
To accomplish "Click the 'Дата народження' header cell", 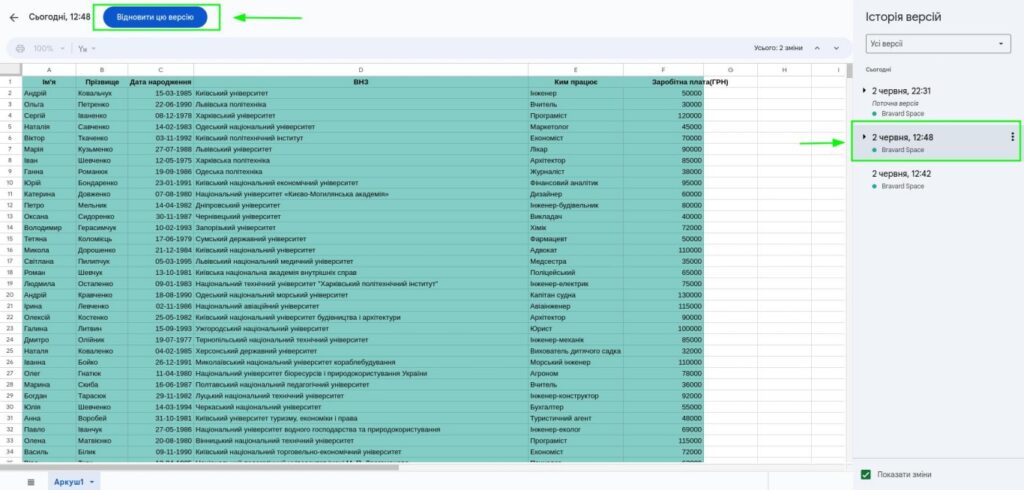I will point(161,82).
